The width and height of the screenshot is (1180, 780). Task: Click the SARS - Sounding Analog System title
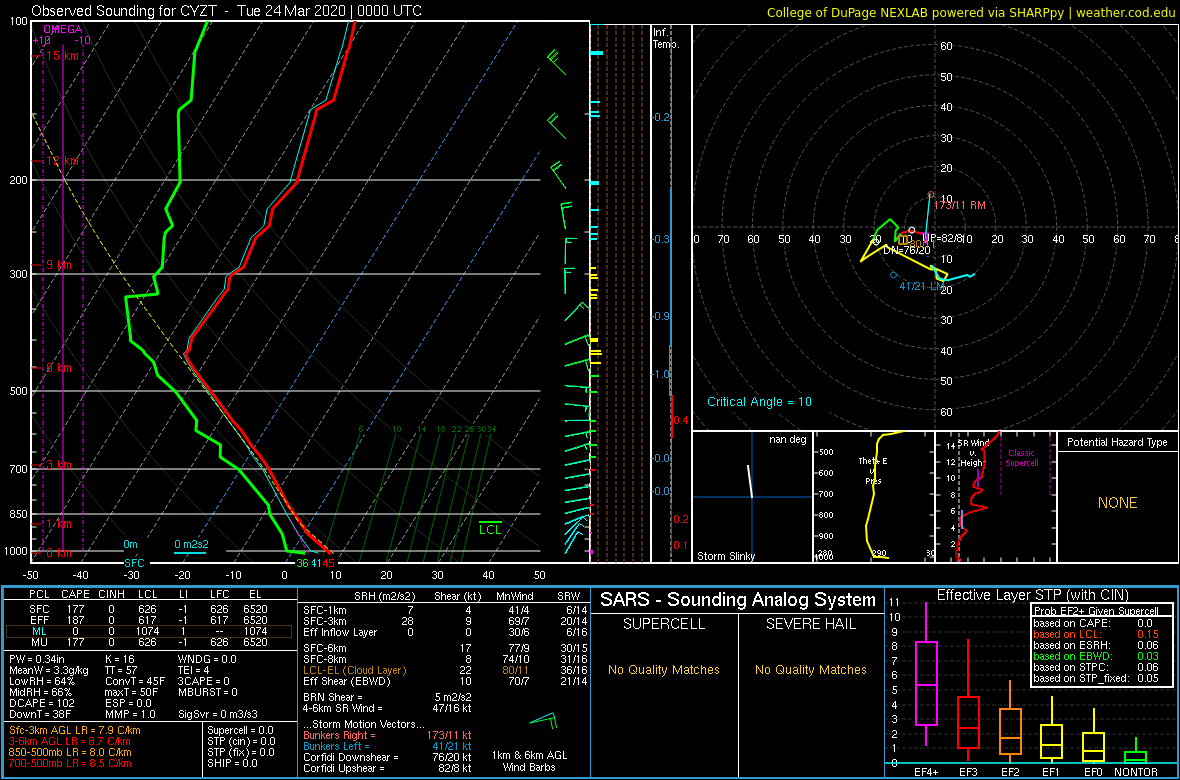[738, 600]
